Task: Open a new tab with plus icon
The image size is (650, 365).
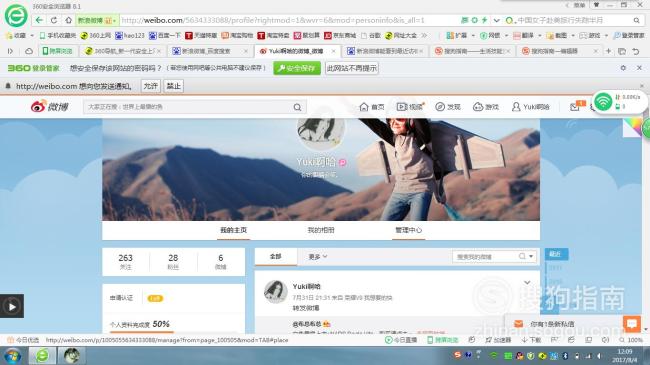Action: click(x=608, y=51)
